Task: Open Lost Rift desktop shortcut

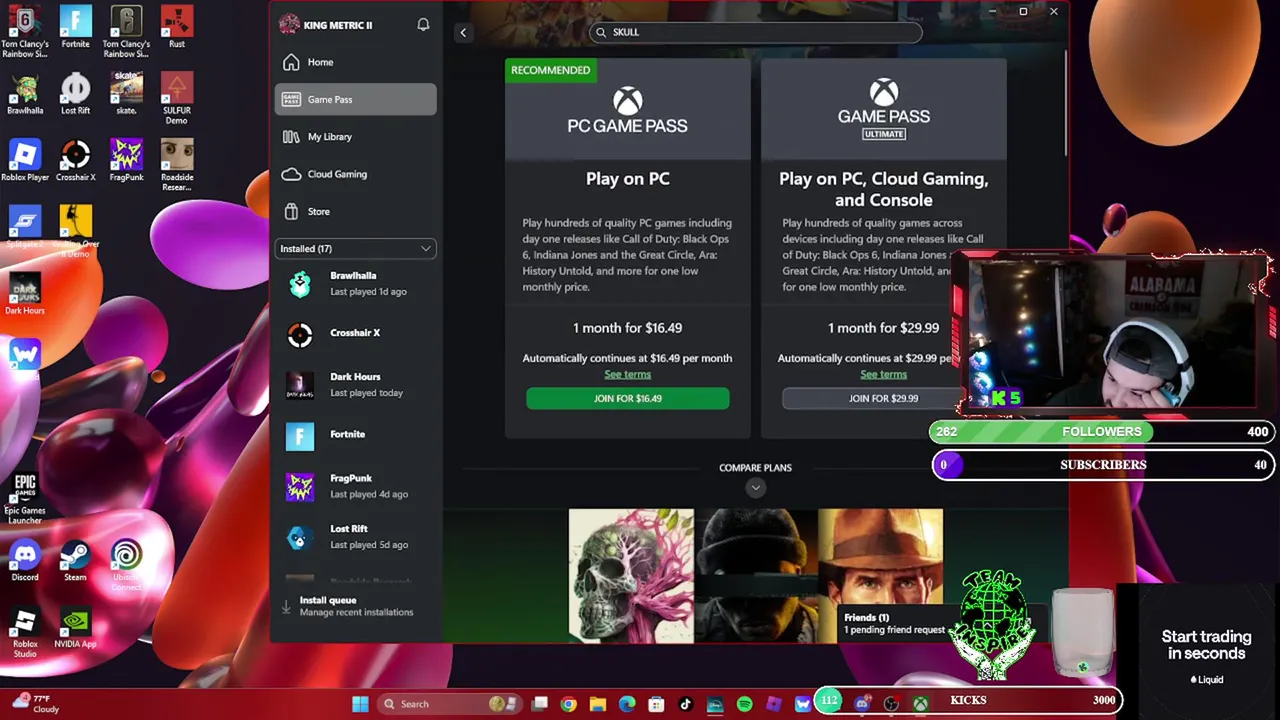Action: coord(75,94)
